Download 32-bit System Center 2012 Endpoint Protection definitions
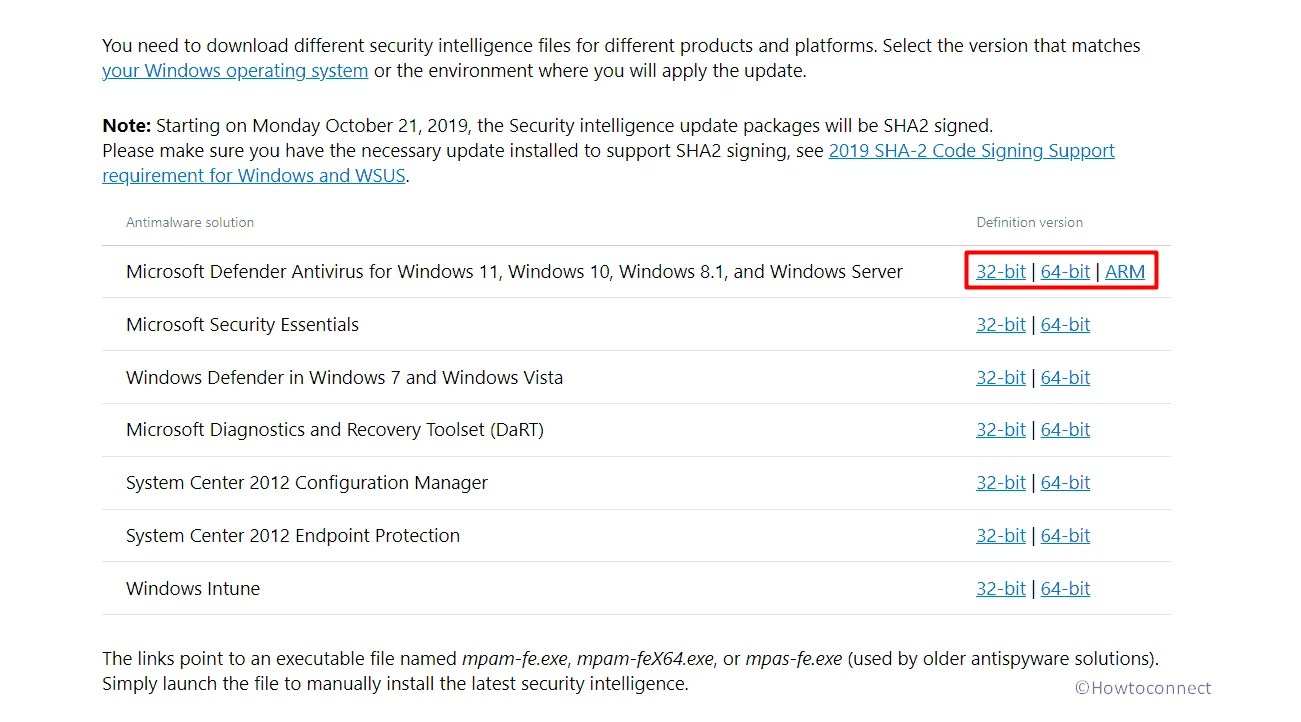1301x722 pixels. (1000, 535)
